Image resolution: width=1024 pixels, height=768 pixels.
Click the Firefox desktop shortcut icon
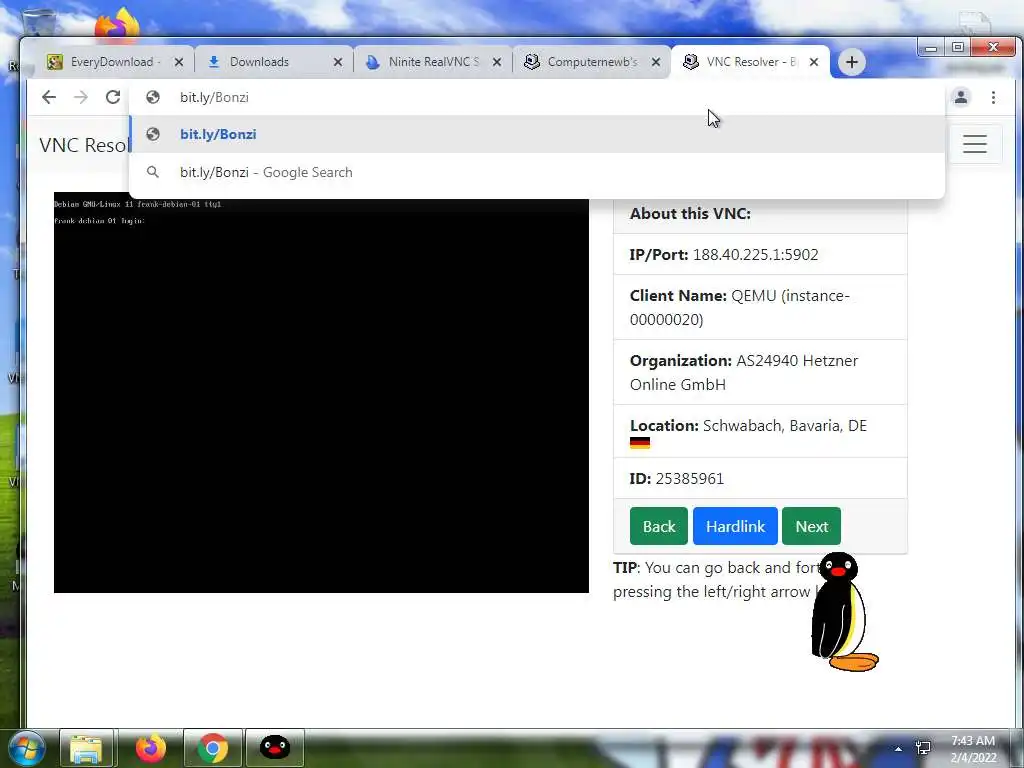point(118,25)
